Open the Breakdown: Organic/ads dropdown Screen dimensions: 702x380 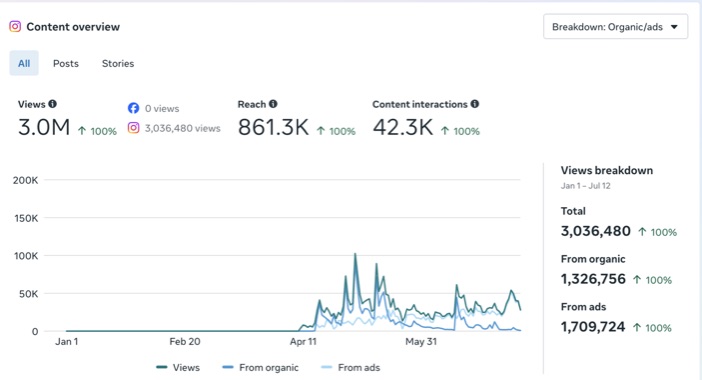coord(616,27)
